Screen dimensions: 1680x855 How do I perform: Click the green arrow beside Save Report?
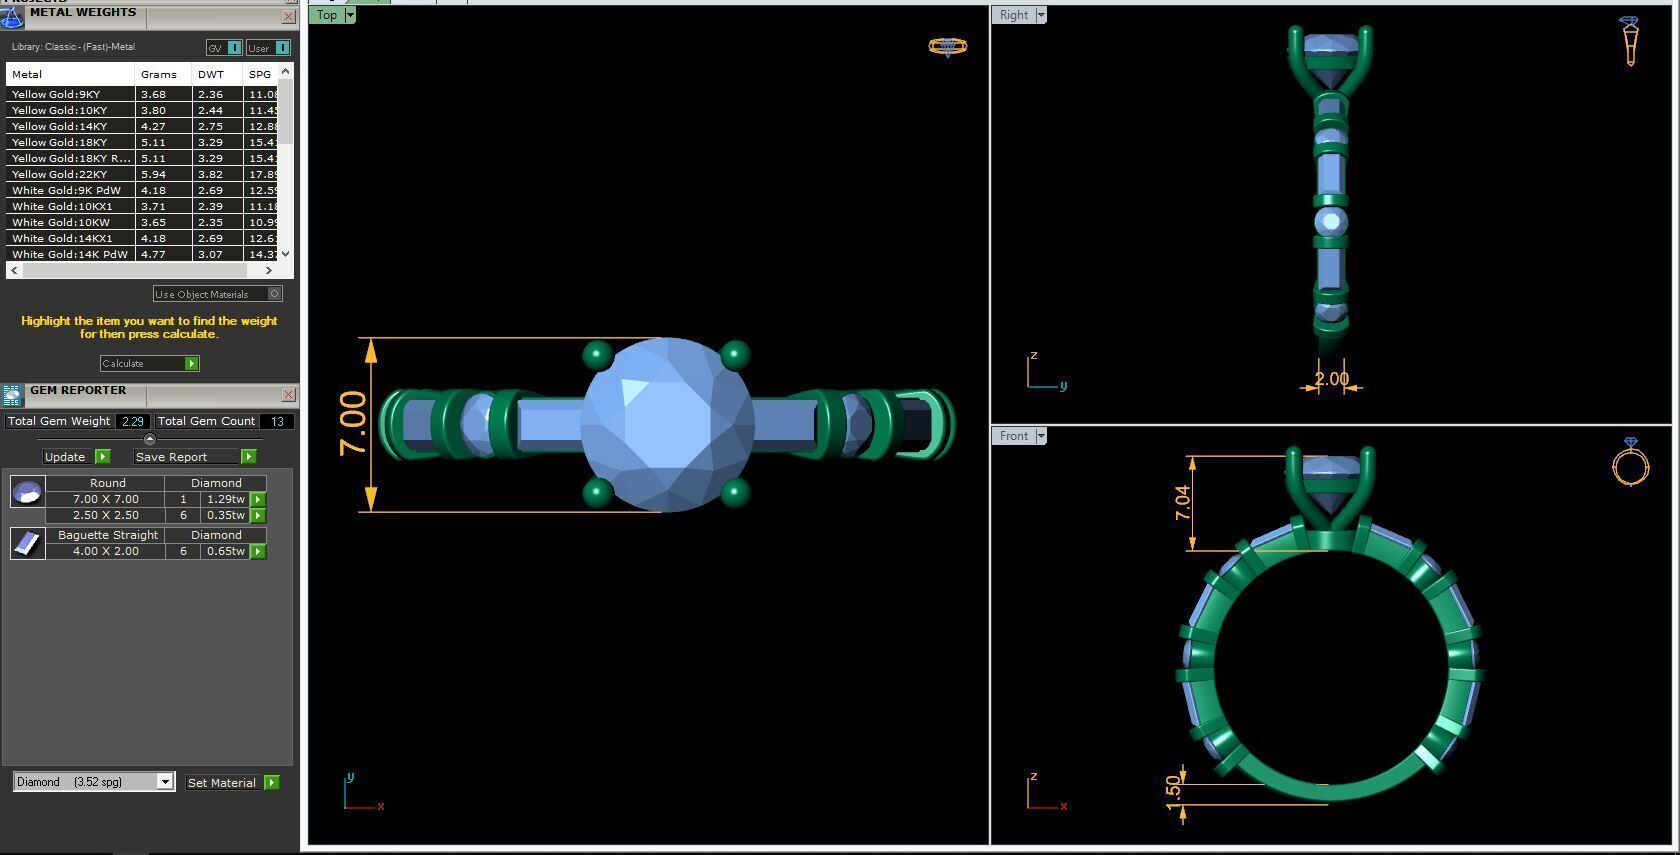point(248,456)
